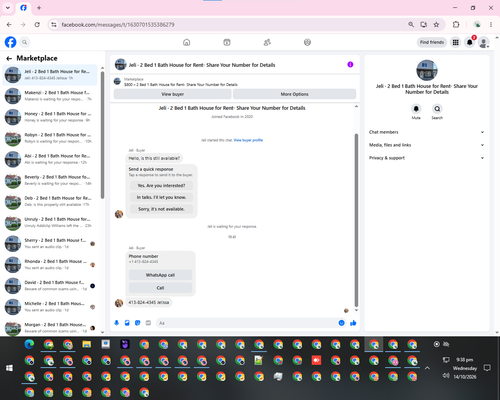Send quick reply 'In talks. I'll let you know.'
500x400 pixels.
[x=161, y=197]
